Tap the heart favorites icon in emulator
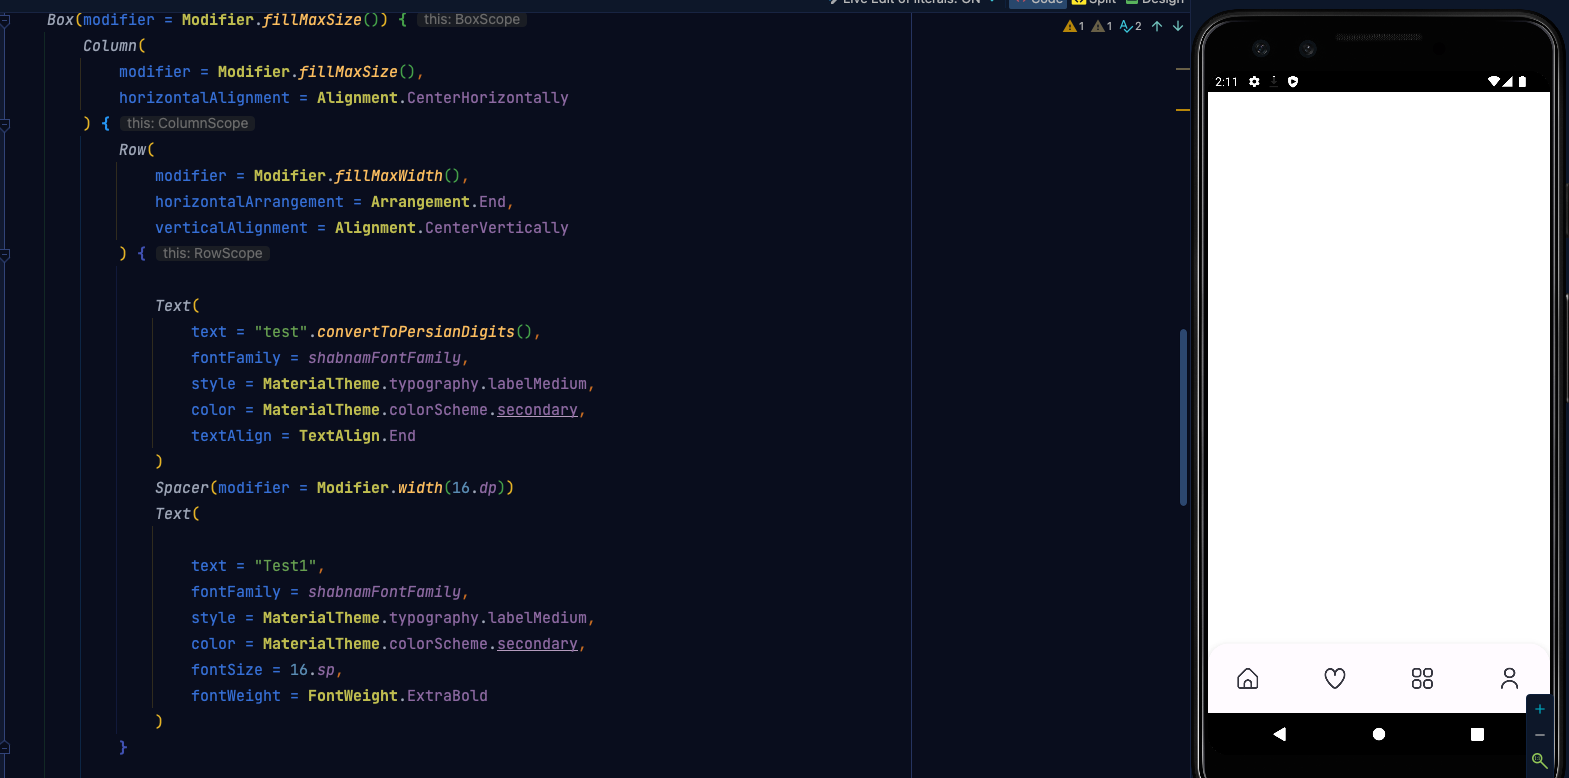The height and width of the screenshot is (778, 1569). [x=1335, y=679]
